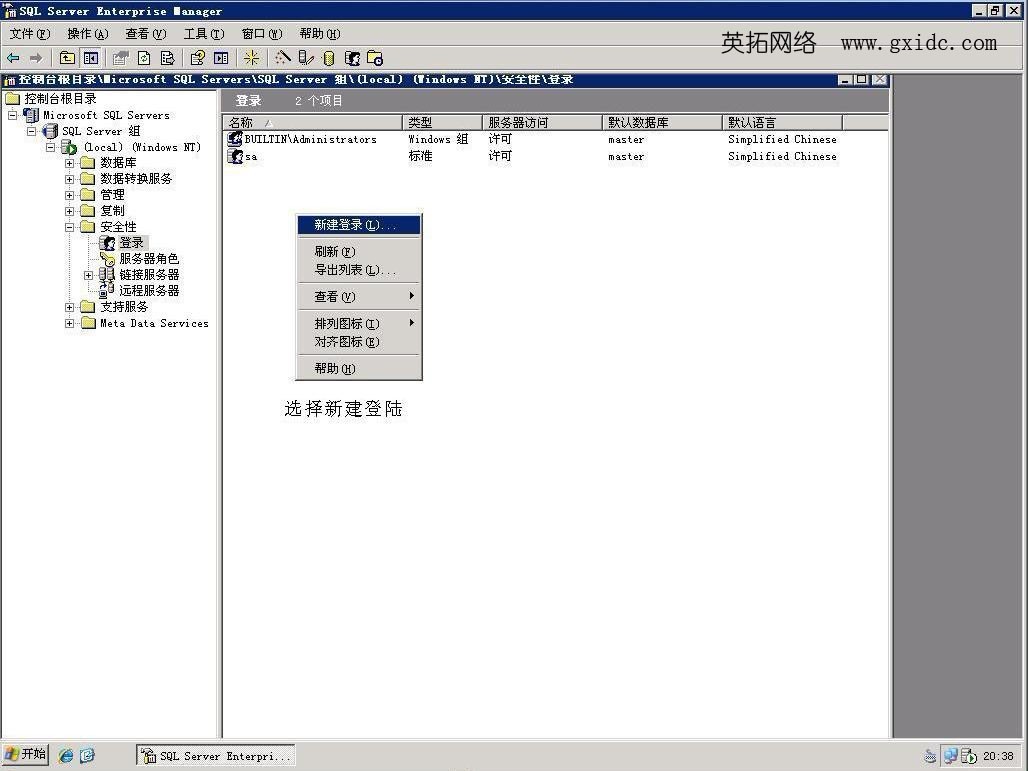Choose 刷新 from the context menu
Image resolution: width=1028 pixels, height=771 pixels.
(334, 252)
